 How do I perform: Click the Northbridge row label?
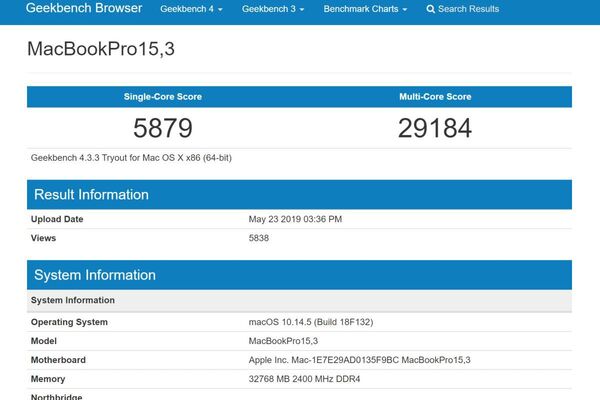pyautogui.click(x=56, y=397)
